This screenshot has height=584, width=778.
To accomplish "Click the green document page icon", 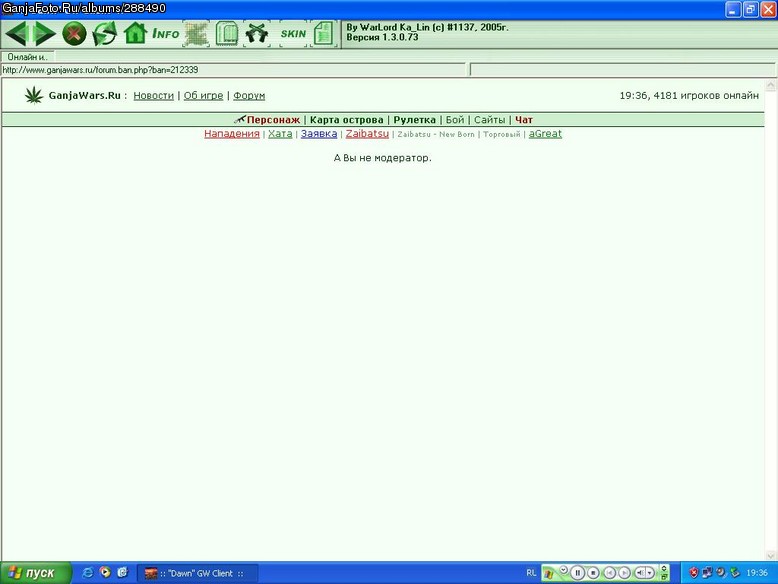I will (324, 34).
